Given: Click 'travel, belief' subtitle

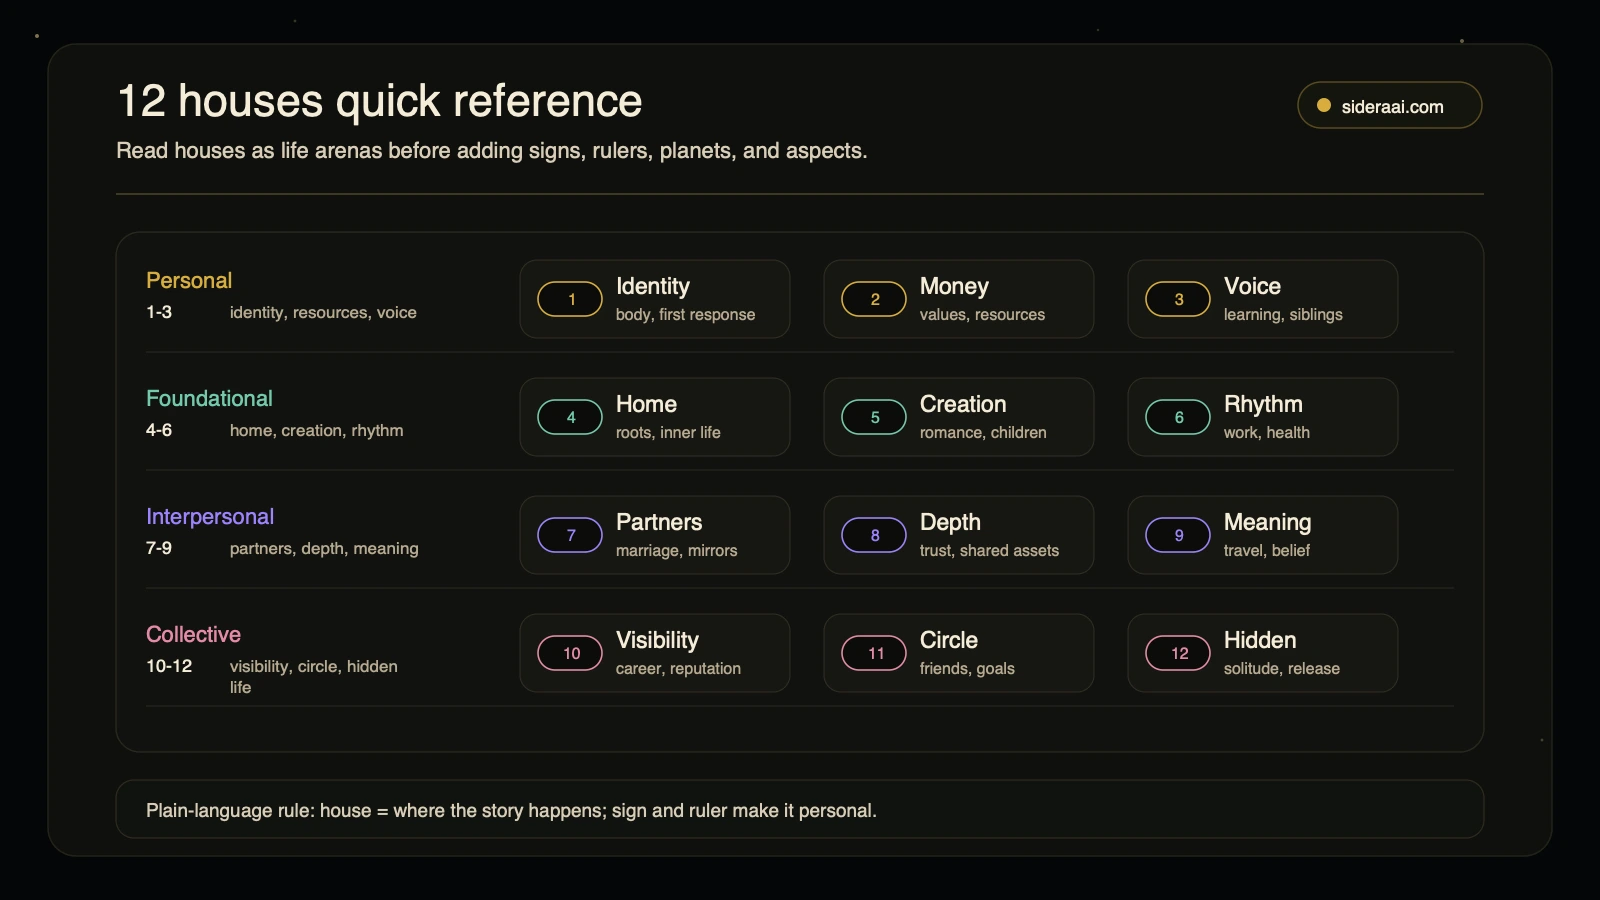Looking at the screenshot, I should (x=1267, y=550).
